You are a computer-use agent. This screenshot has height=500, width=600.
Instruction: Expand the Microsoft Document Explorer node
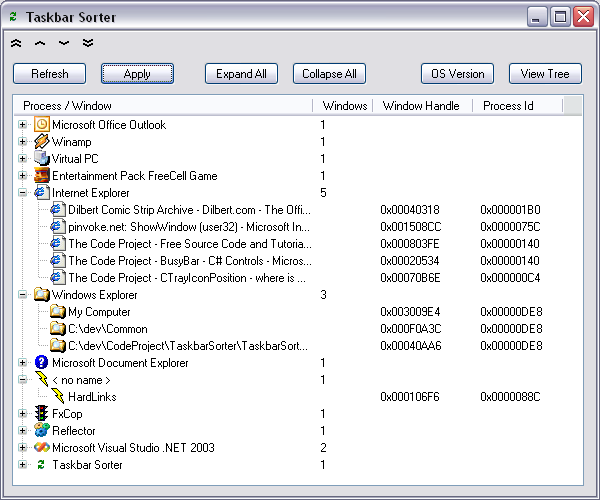coord(22,362)
